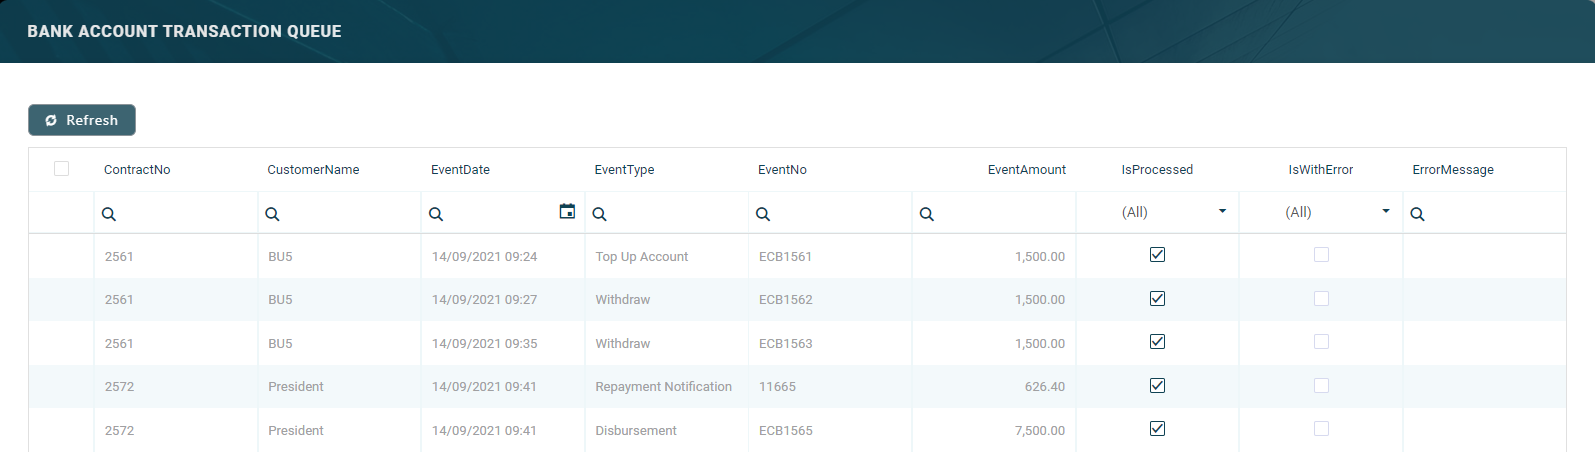Click the search icon under ContractNo

click(109, 214)
